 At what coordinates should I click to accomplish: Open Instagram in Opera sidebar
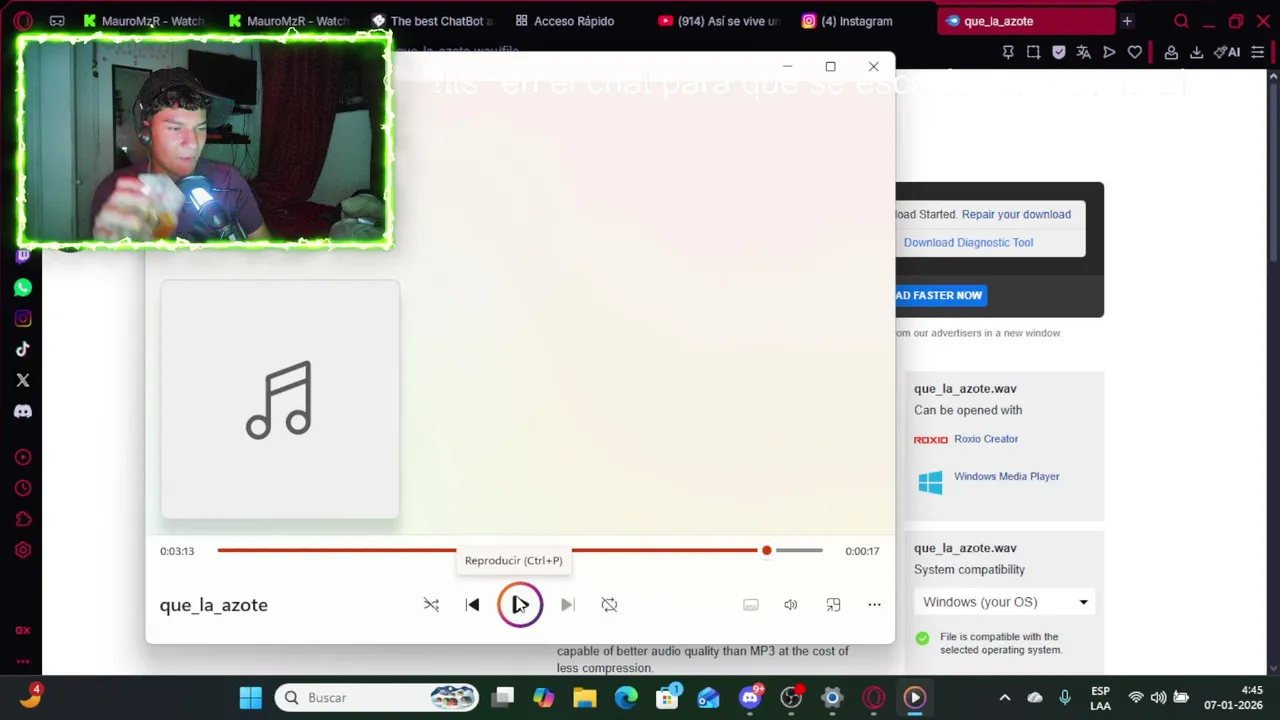tap(23, 319)
